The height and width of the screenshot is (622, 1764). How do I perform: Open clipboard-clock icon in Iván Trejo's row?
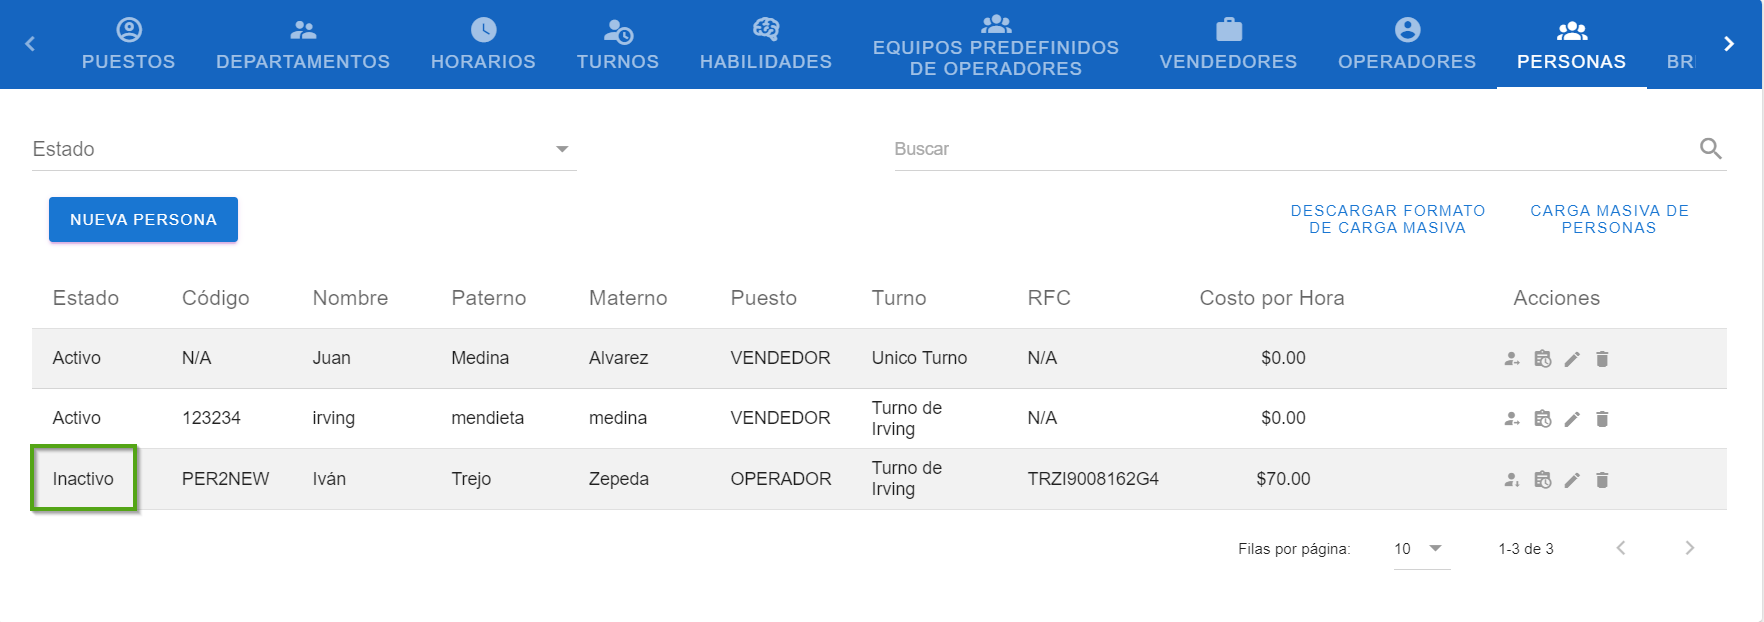(x=1543, y=480)
